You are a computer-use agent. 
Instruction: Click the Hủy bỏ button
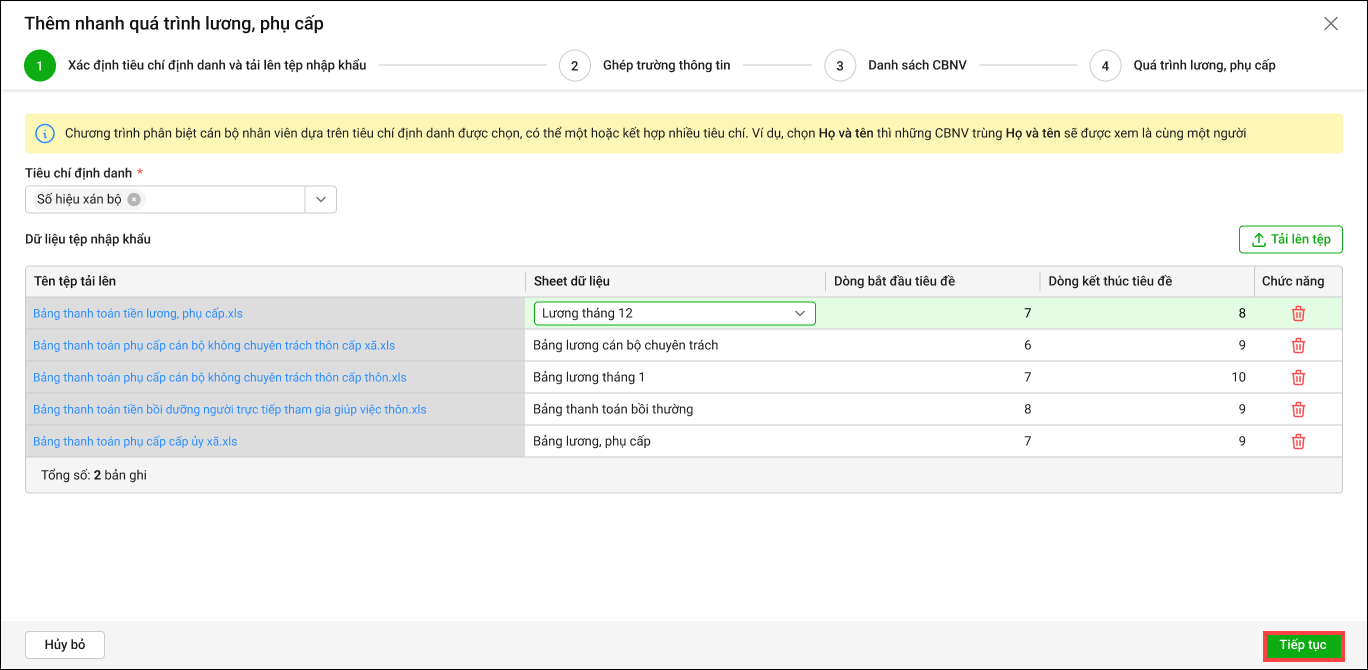pyautogui.click(x=65, y=645)
